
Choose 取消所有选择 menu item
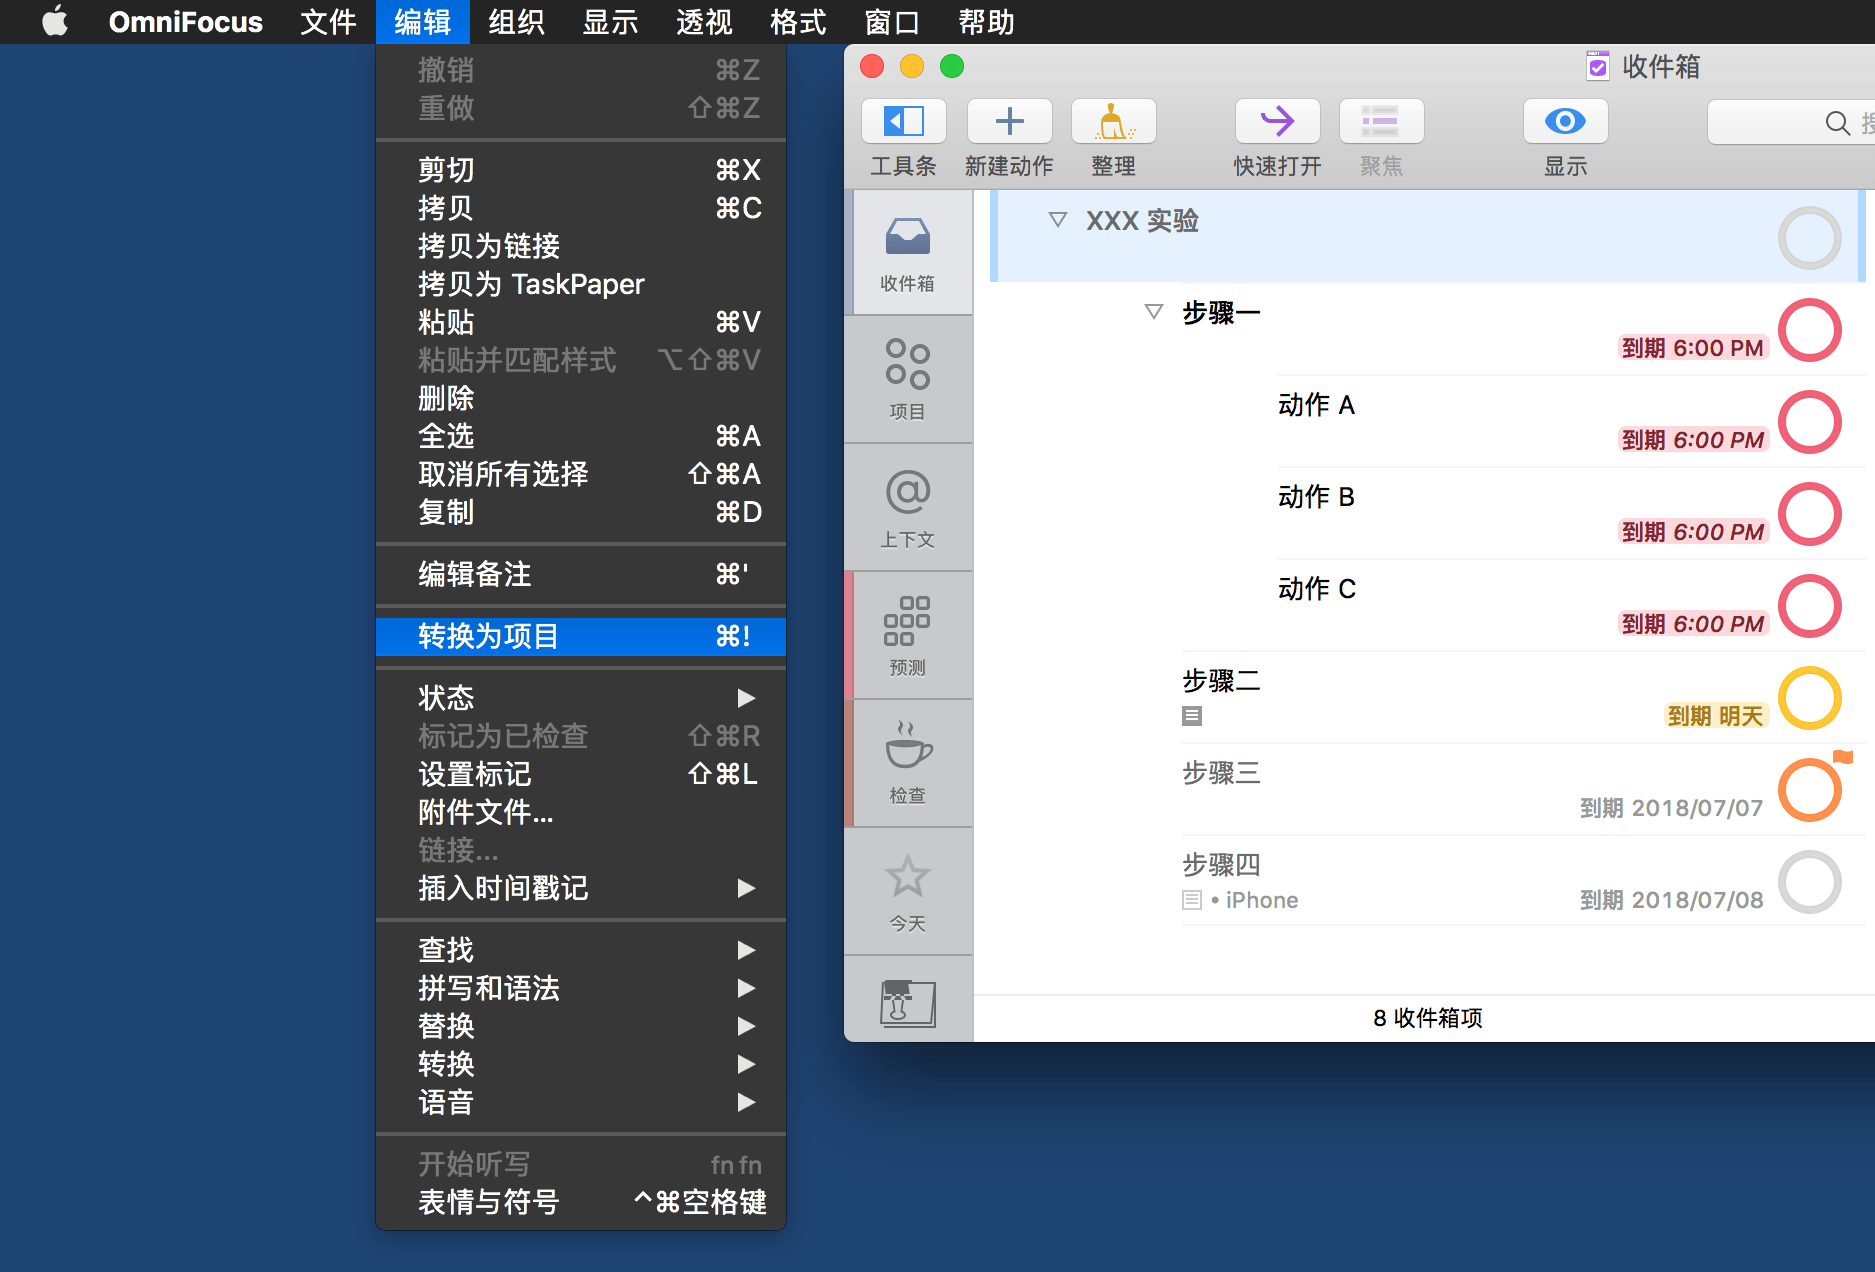click(581, 474)
